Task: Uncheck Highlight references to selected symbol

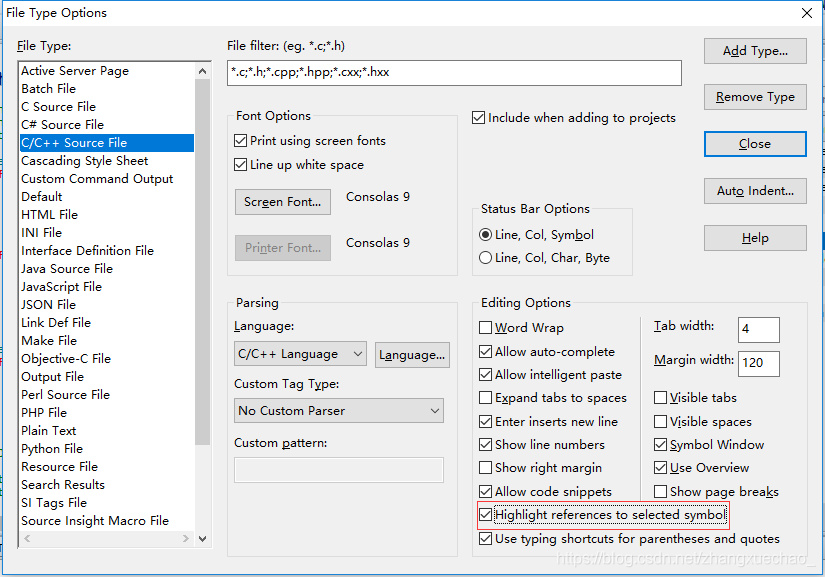Action: 485,515
